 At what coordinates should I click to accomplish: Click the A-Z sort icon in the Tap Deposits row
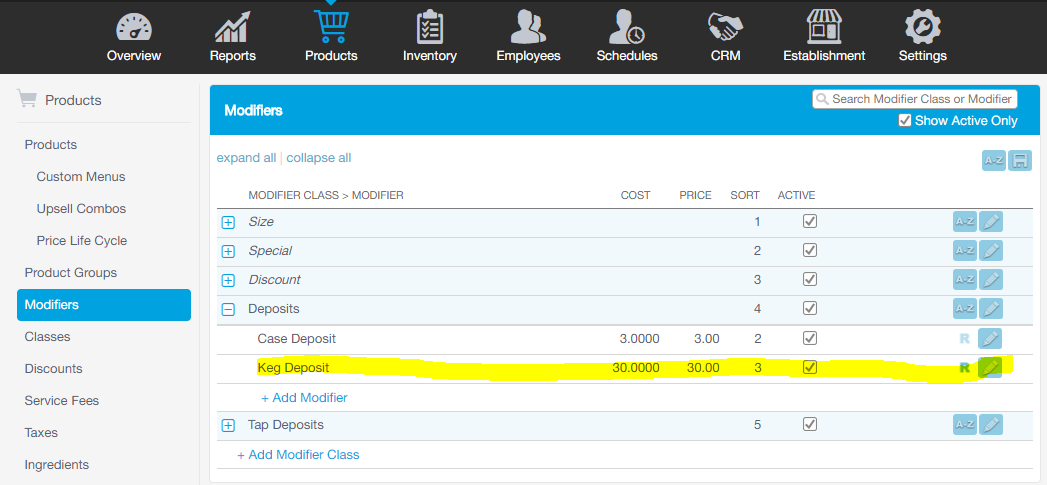pos(964,424)
